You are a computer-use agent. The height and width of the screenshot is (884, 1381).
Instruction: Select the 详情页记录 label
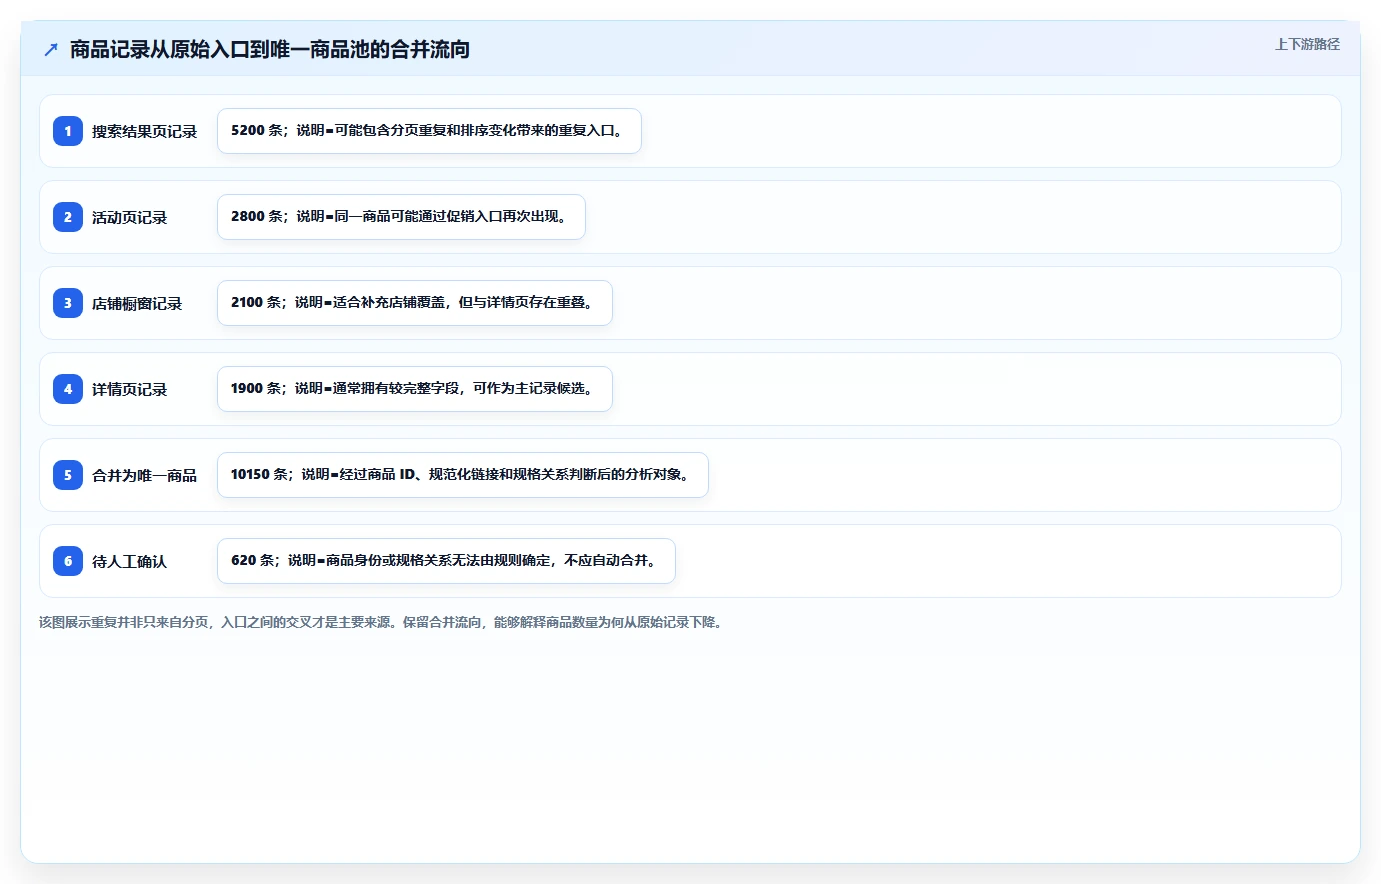pos(130,389)
